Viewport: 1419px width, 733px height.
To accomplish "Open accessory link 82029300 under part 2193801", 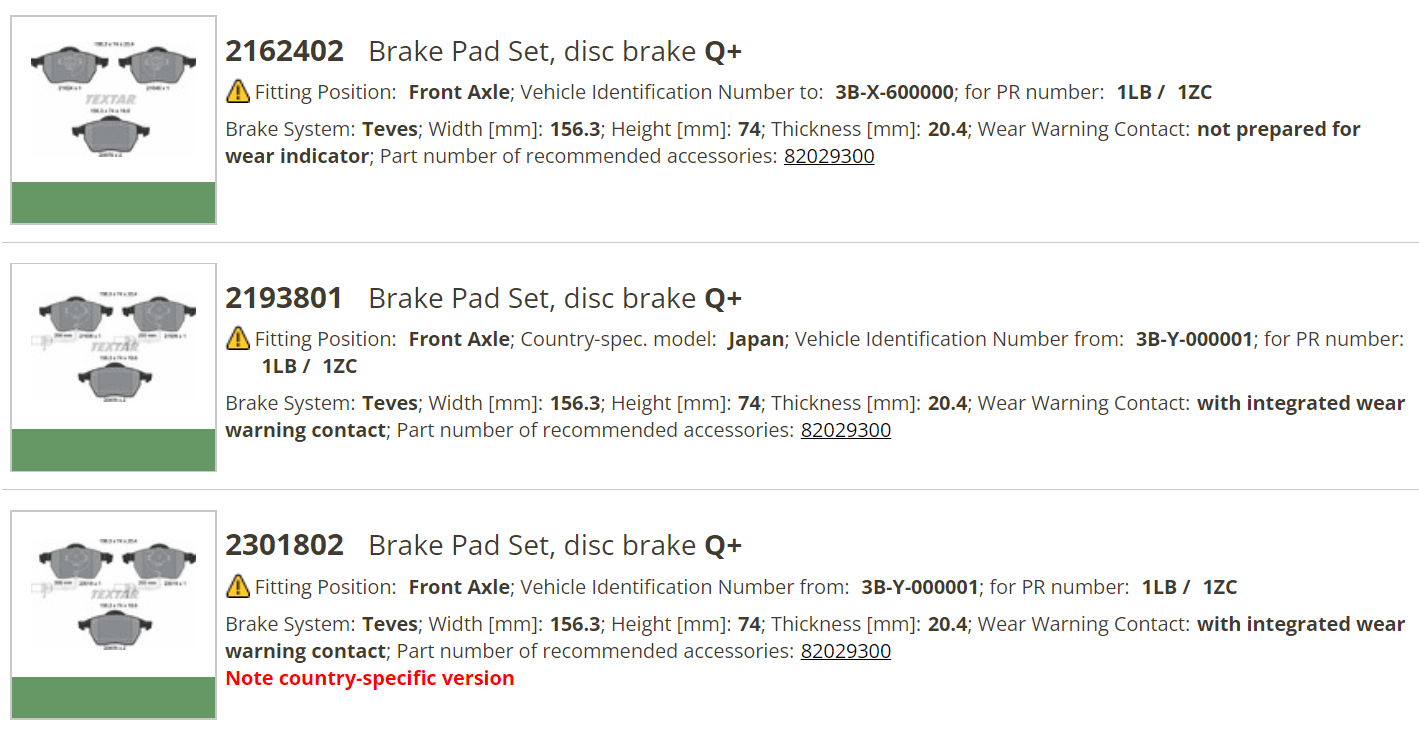I will click(846, 430).
